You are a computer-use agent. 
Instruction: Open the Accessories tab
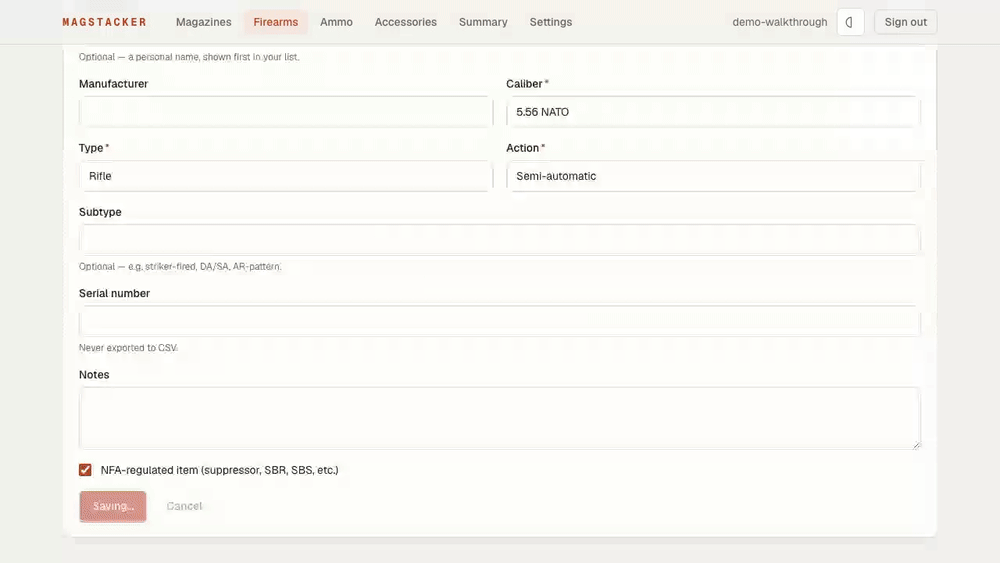click(x=406, y=22)
